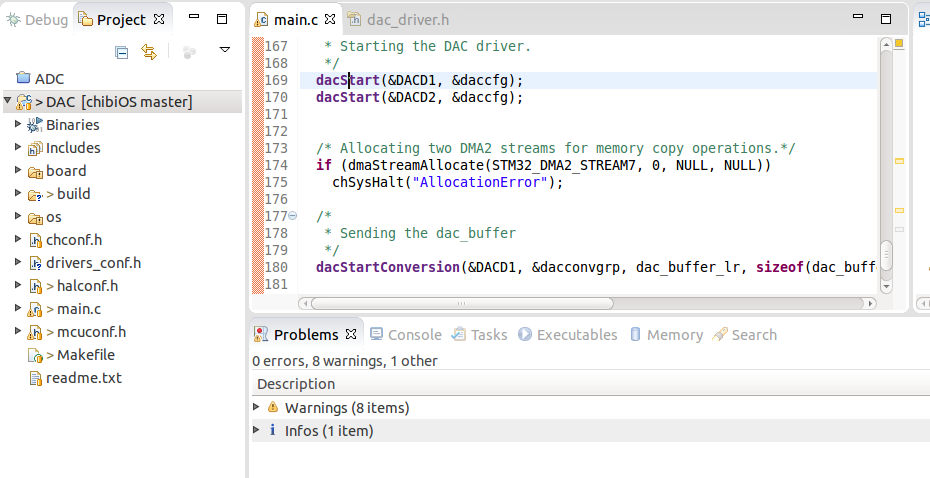Expand the chconf.h file node
The height and width of the screenshot is (478, 930).
18,239
